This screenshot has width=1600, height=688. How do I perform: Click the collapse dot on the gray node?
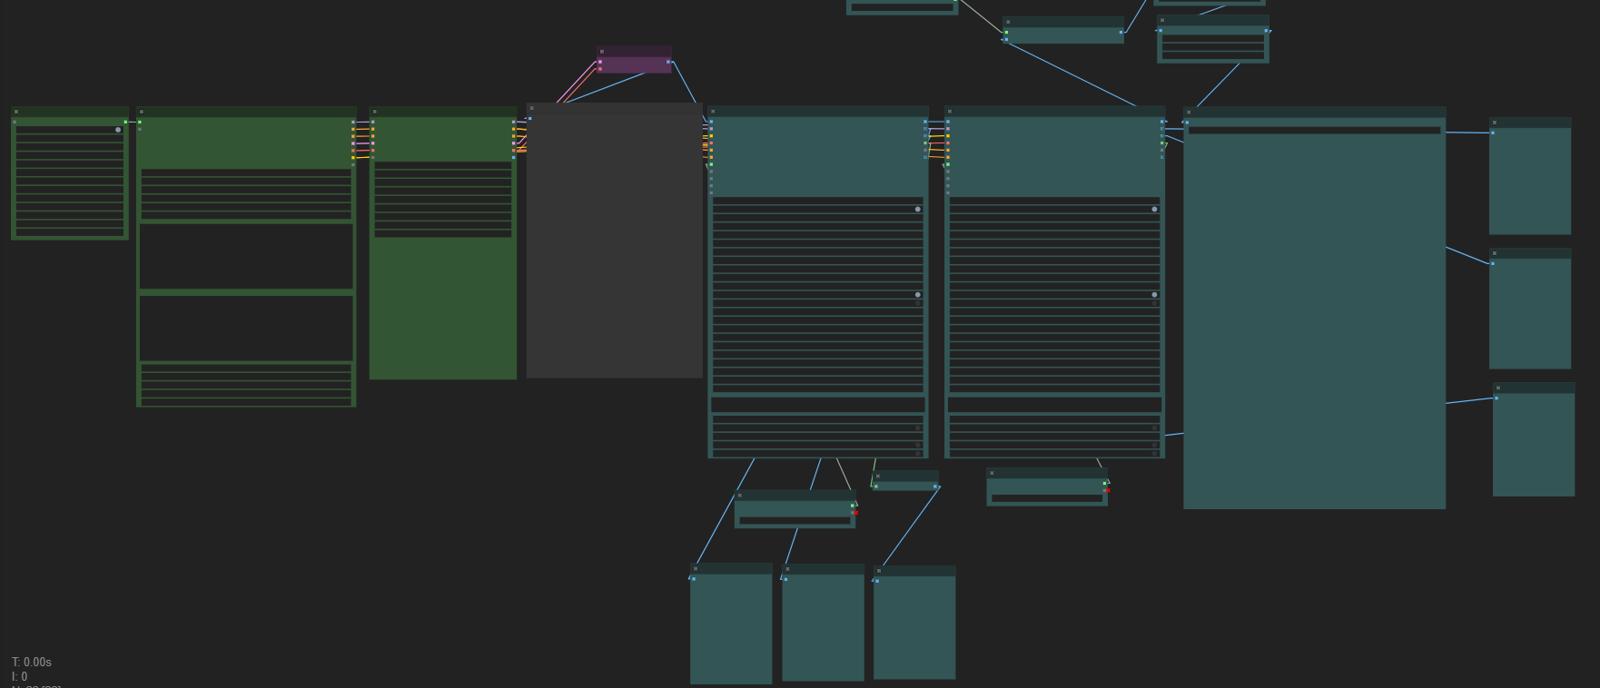(x=533, y=108)
